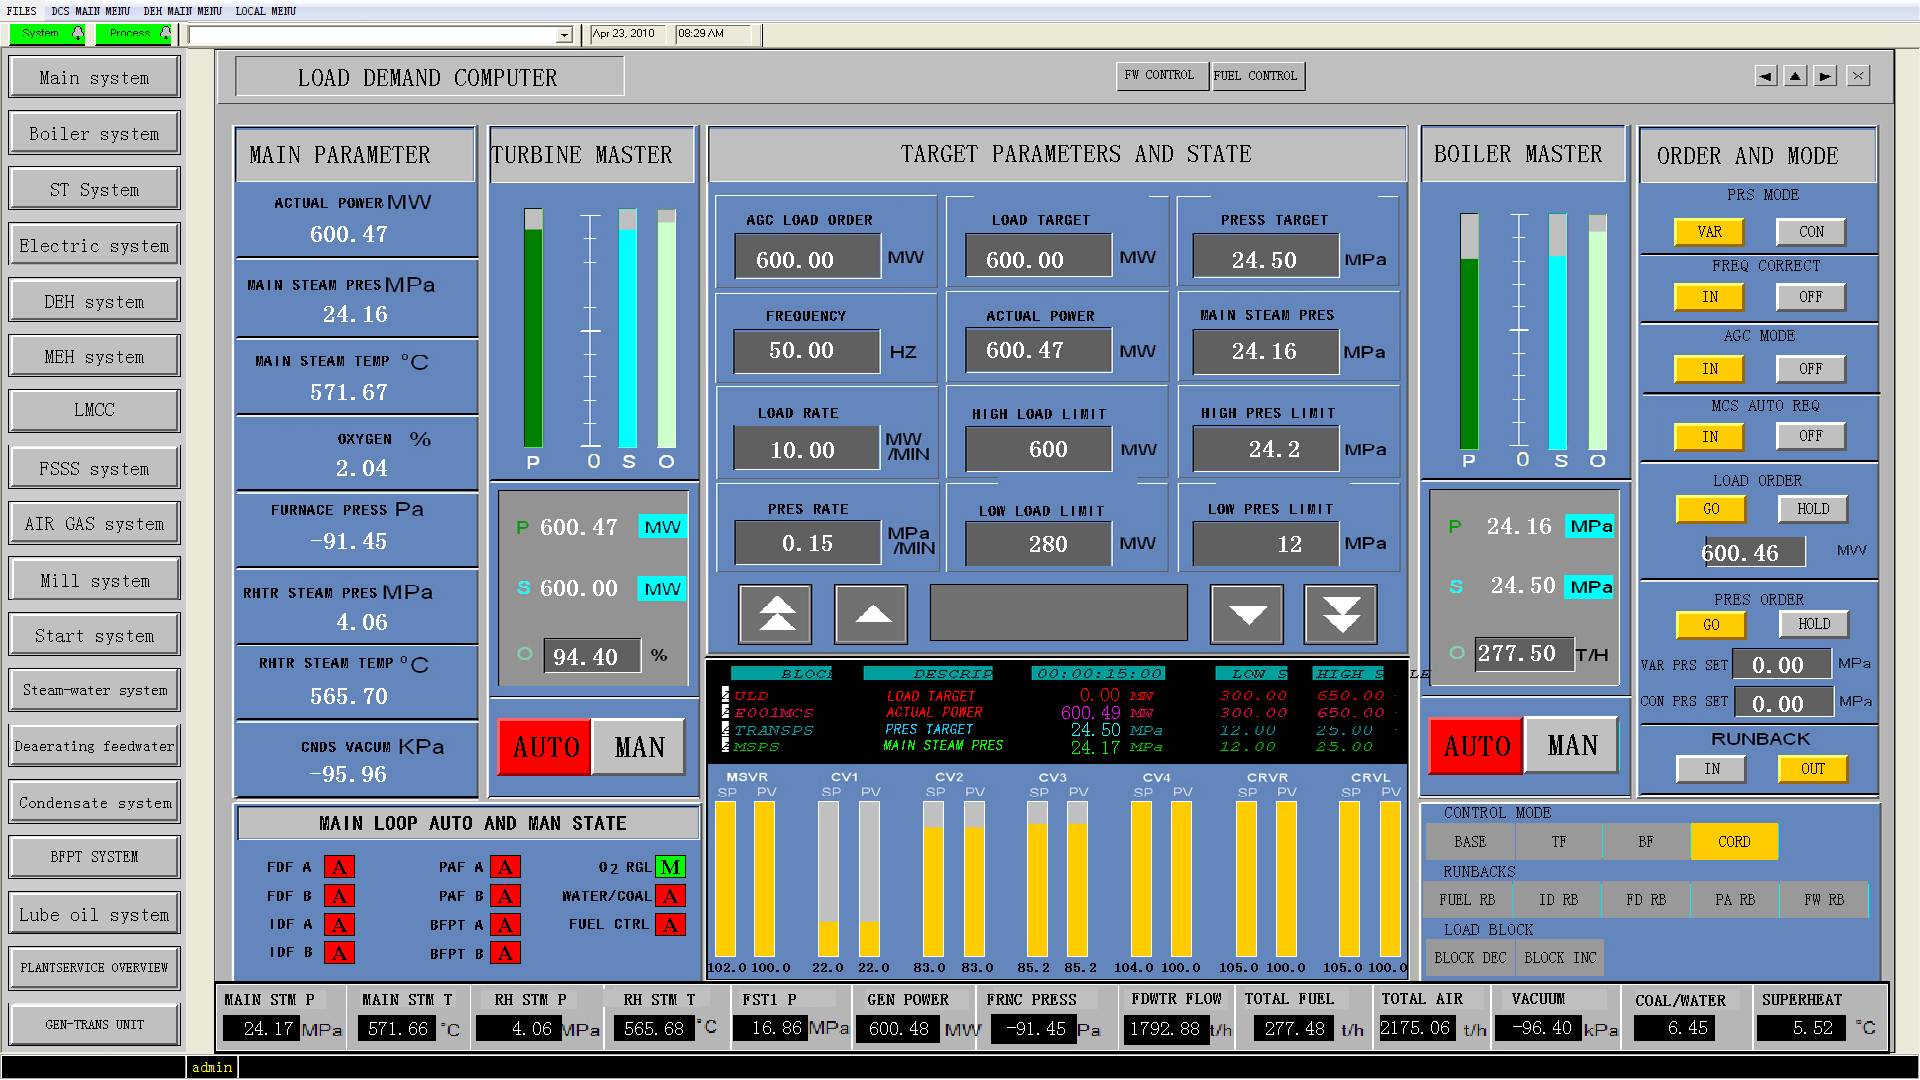Click the double-down arrow decrease button
This screenshot has width=1920, height=1080.
click(x=1341, y=614)
